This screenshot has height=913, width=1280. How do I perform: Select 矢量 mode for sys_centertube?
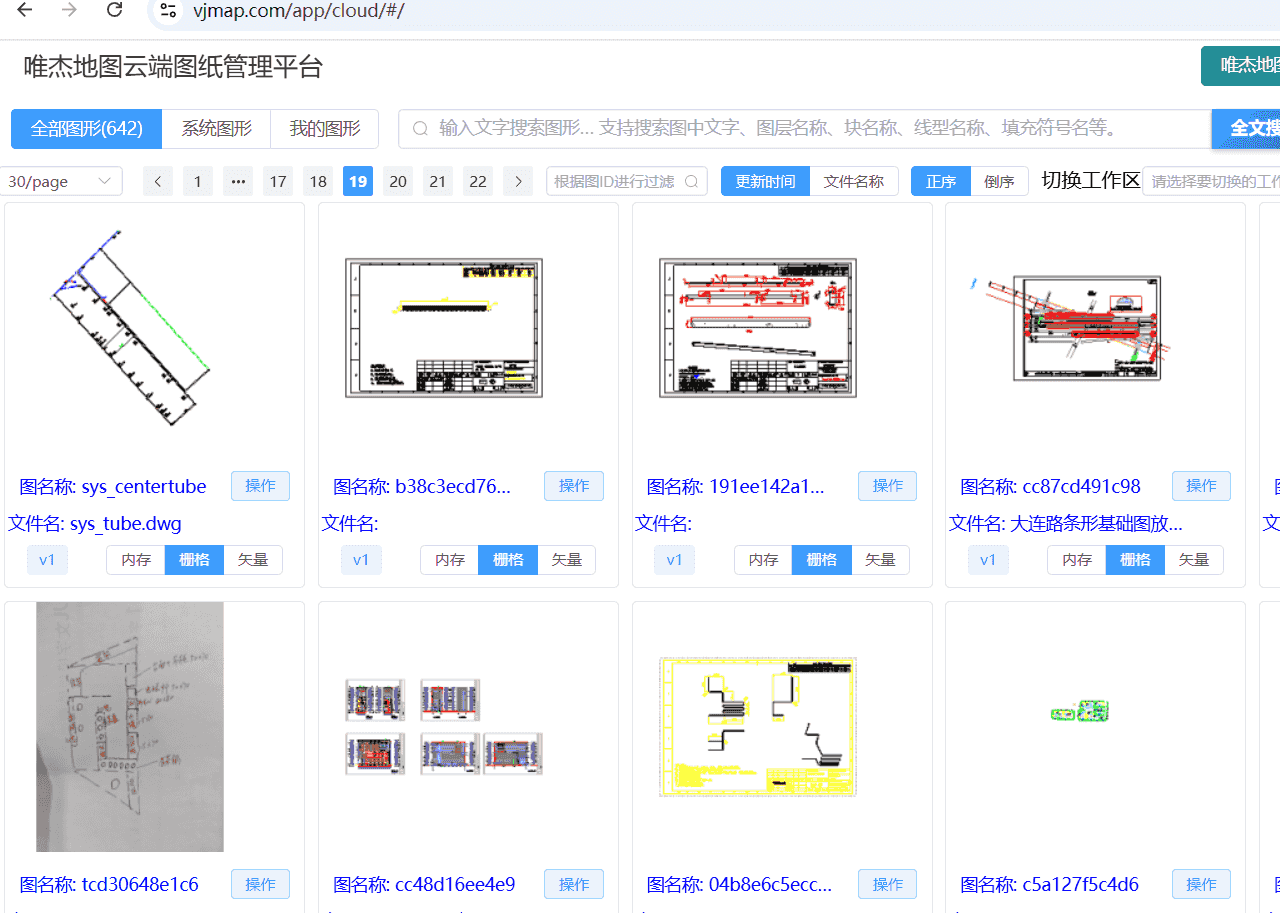(x=253, y=560)
